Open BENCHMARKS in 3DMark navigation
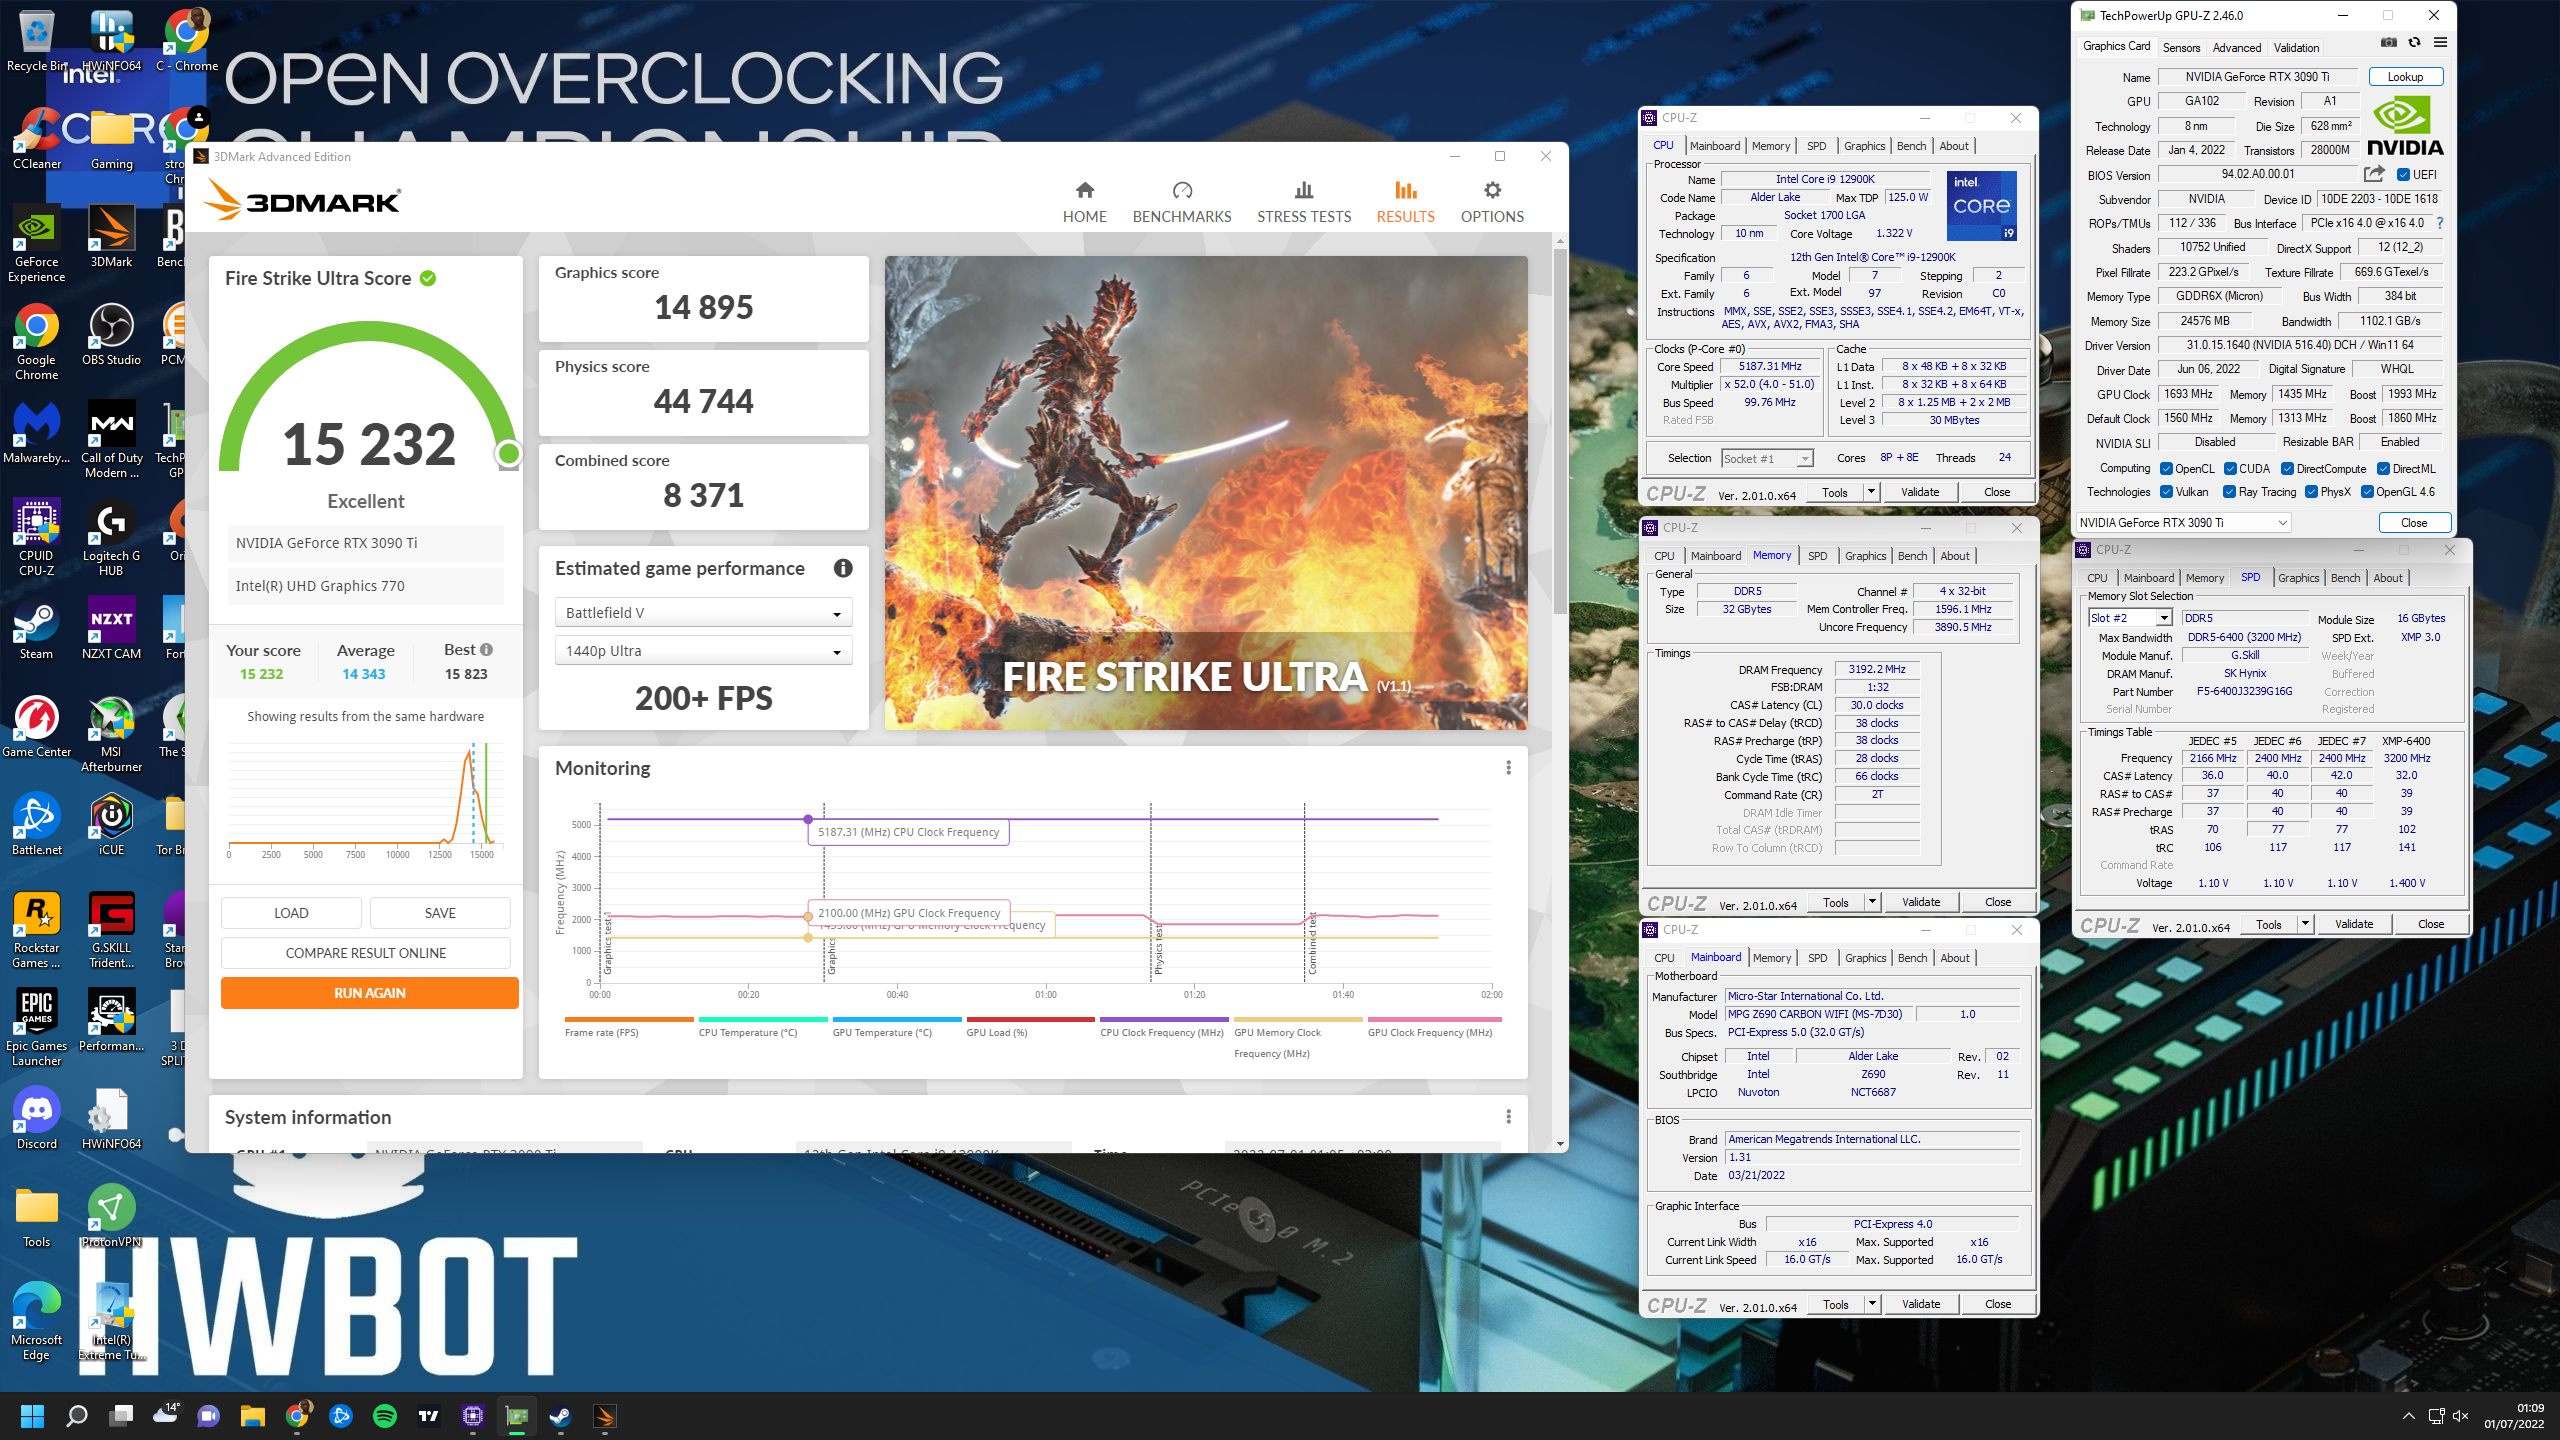 (x=1182, y=203)
